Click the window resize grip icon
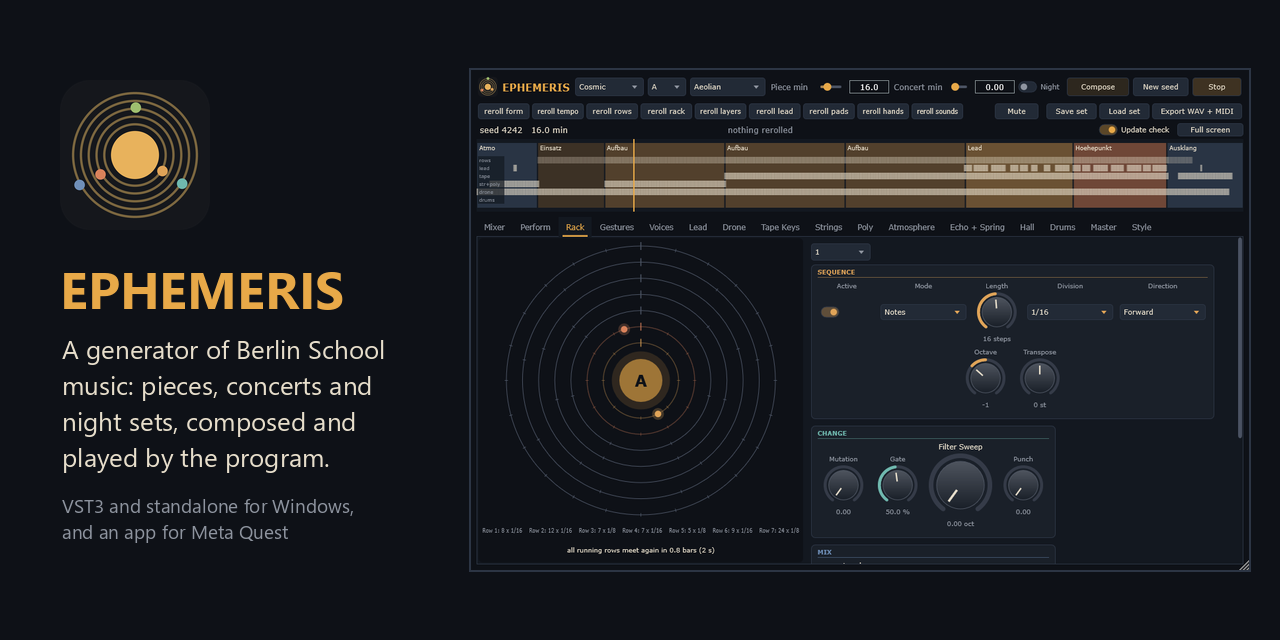Screen dimensions: 1280x640 (1244, 565)
